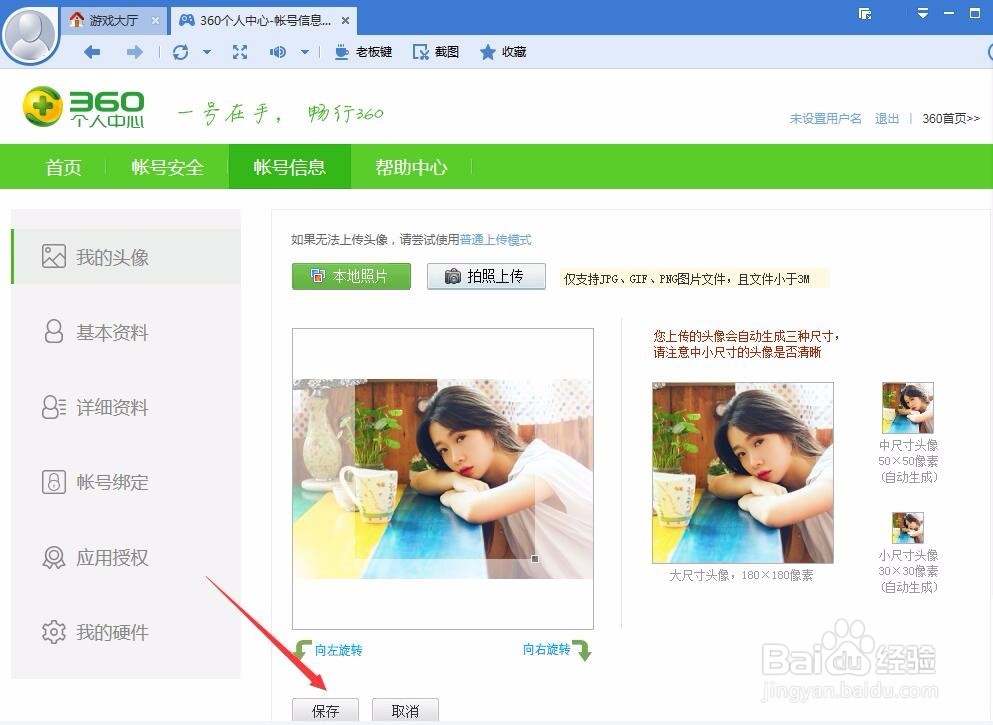Click the 360 个人中心 logo
Screen dimensions: 993x725
pyautogui.click(x=84, y=107)
